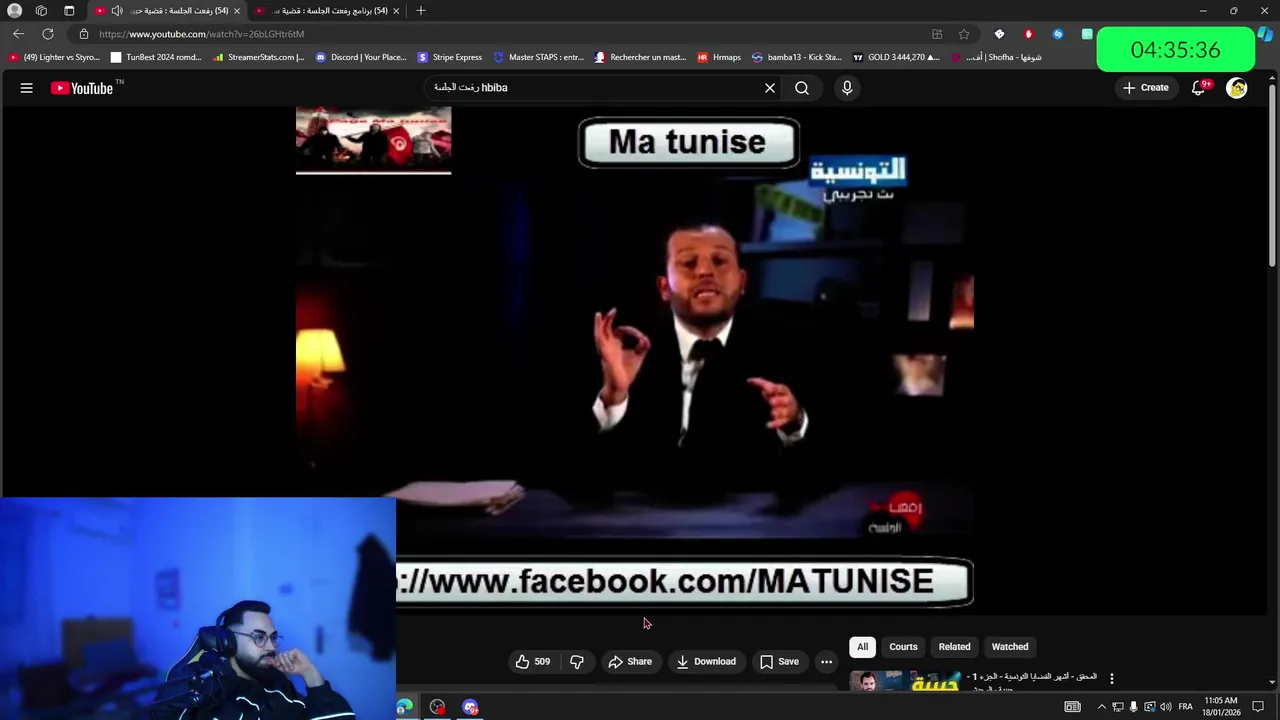Share the video

(630, 662)
